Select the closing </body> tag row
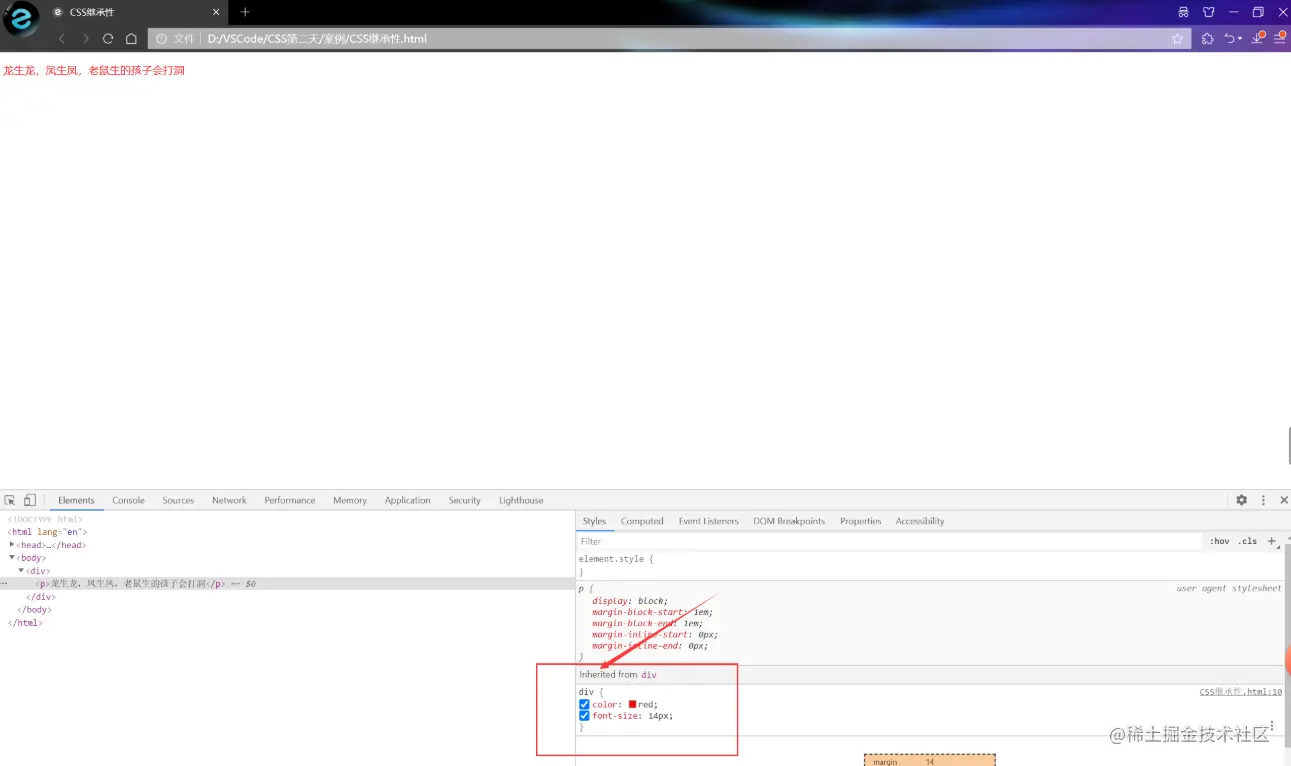 [x=34, y=610]
